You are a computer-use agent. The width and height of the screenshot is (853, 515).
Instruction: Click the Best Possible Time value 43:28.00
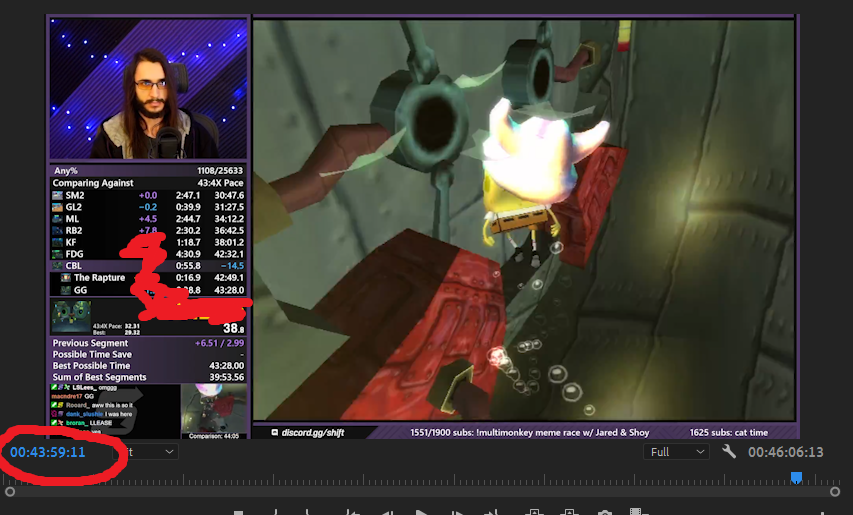tap(226, 366)
